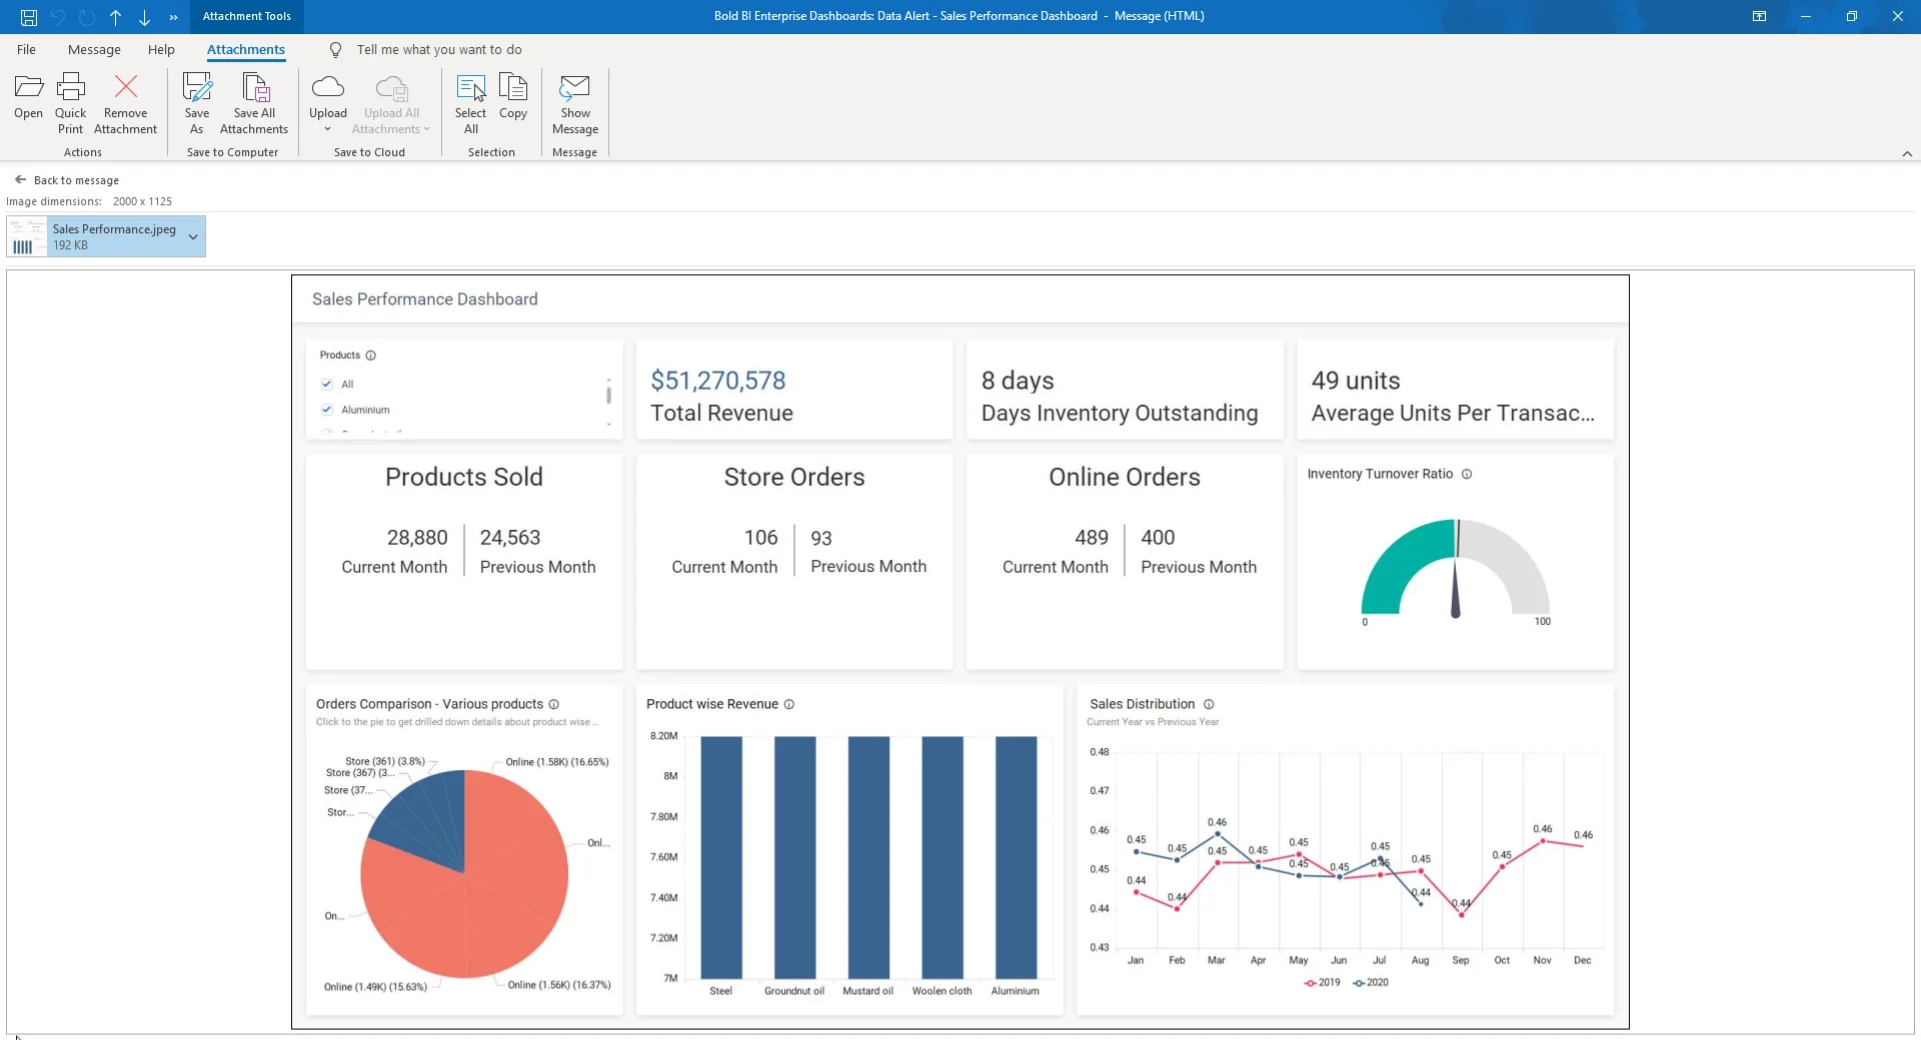Remove the attachment
This screenshot has height=1040, width=1921.
pyautogui.click(x=124, y=101)
